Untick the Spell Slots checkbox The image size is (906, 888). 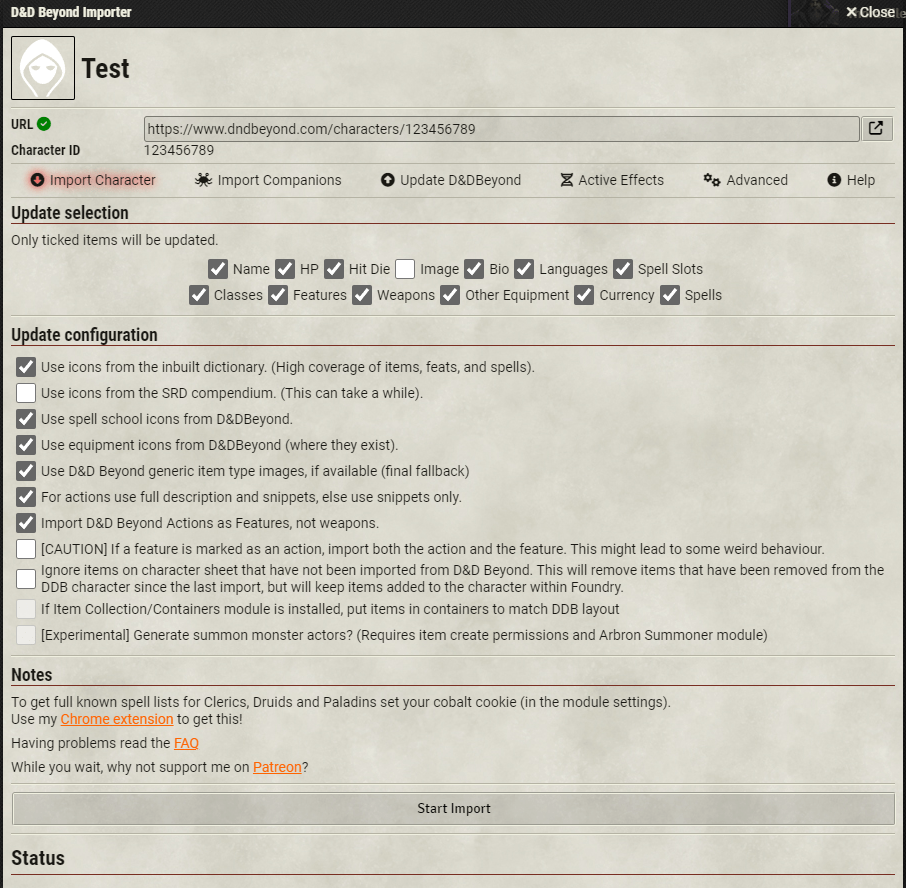pyautogui.click(x=623, y=269)
